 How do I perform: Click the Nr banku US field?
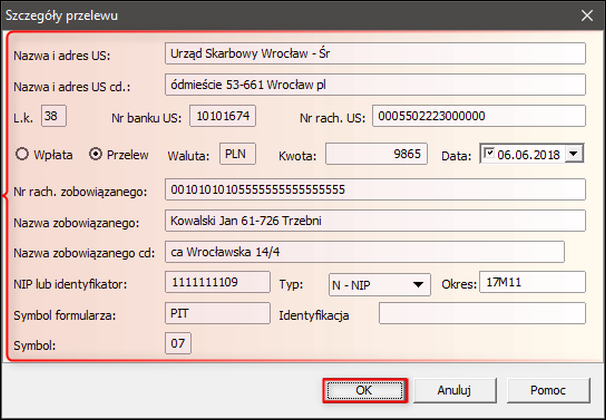click(223, 116)
